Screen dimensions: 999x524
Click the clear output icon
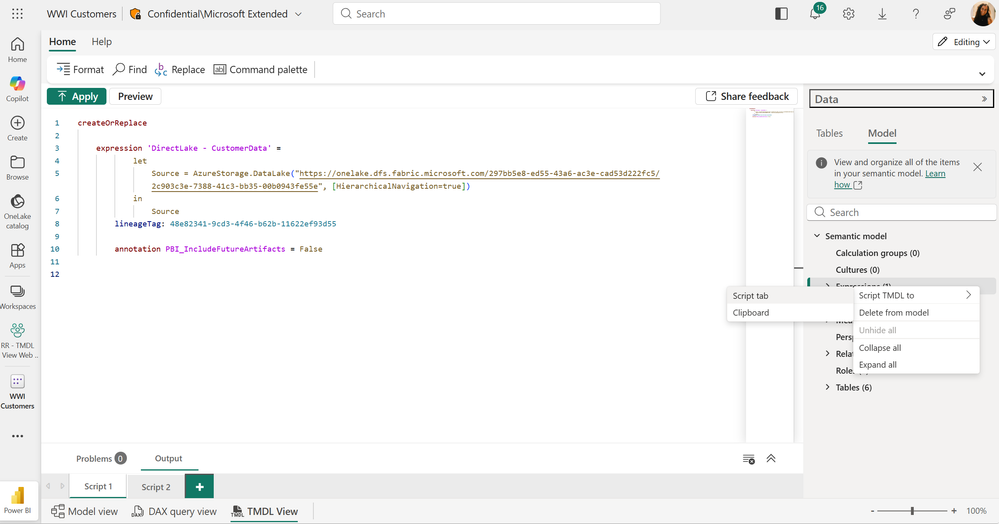pyautogui.click(x=749, y=459)
